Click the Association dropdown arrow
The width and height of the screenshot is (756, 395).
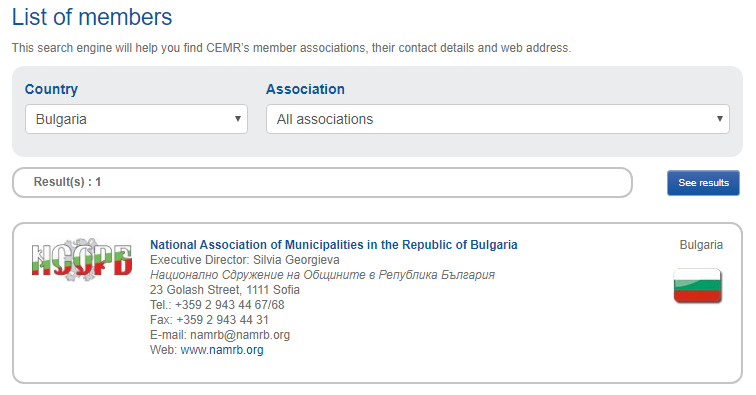(x=719, y=119)
